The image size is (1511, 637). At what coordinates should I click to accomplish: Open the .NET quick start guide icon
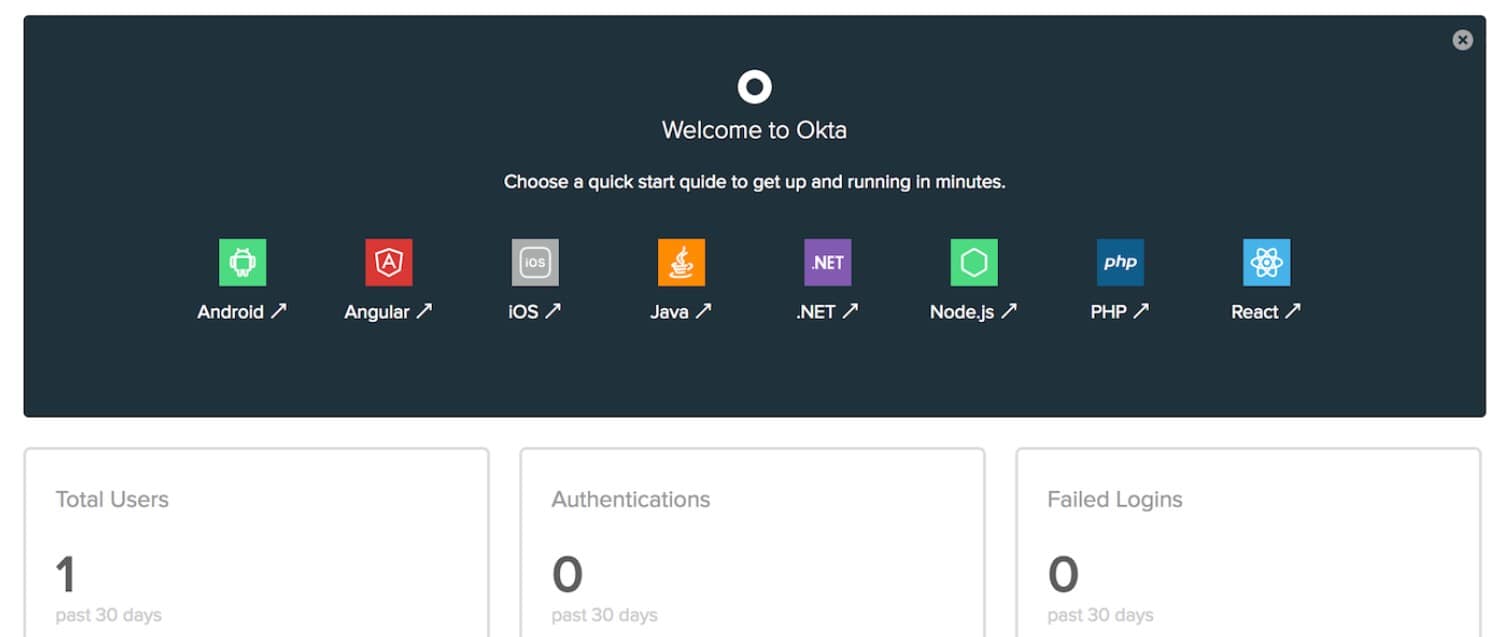(x=826, y=262)
